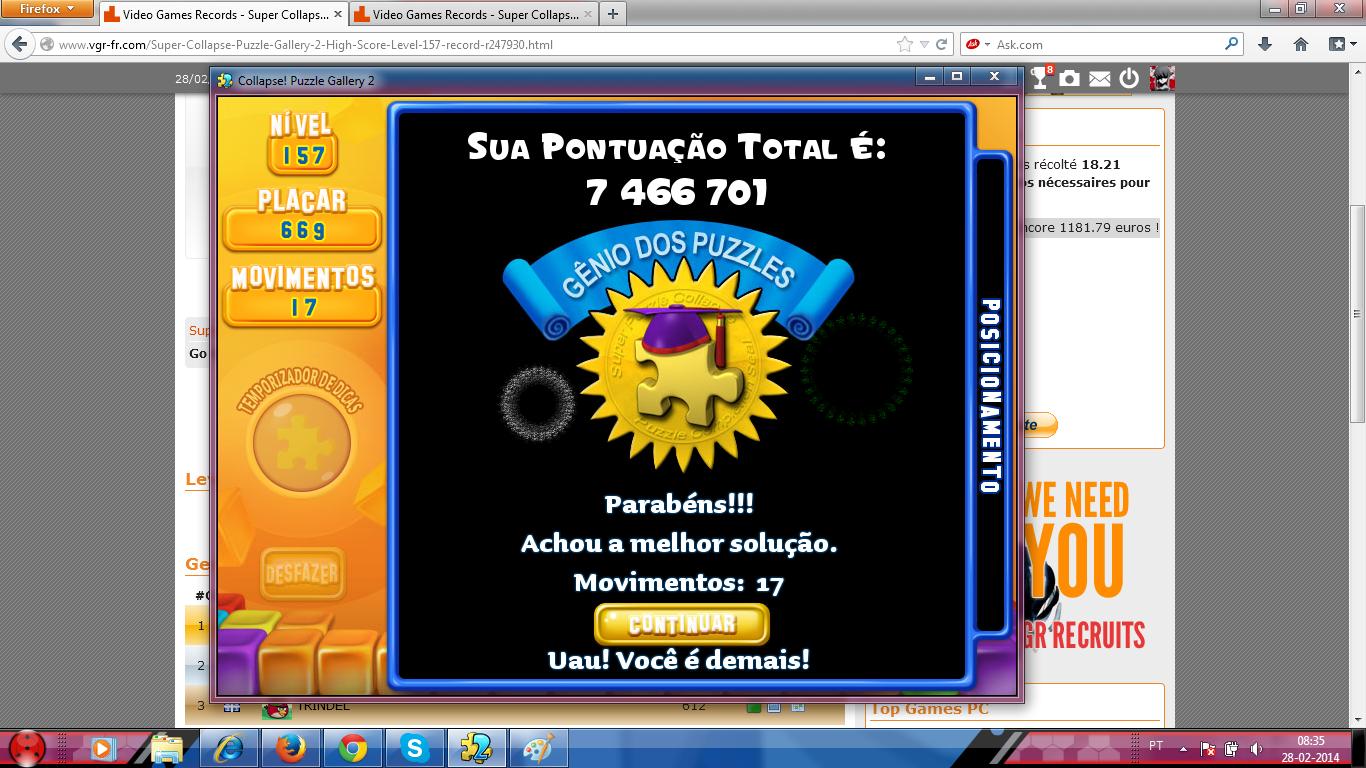Click the yellow Continuar button
1366x768 pixels.
pos(681,625)
